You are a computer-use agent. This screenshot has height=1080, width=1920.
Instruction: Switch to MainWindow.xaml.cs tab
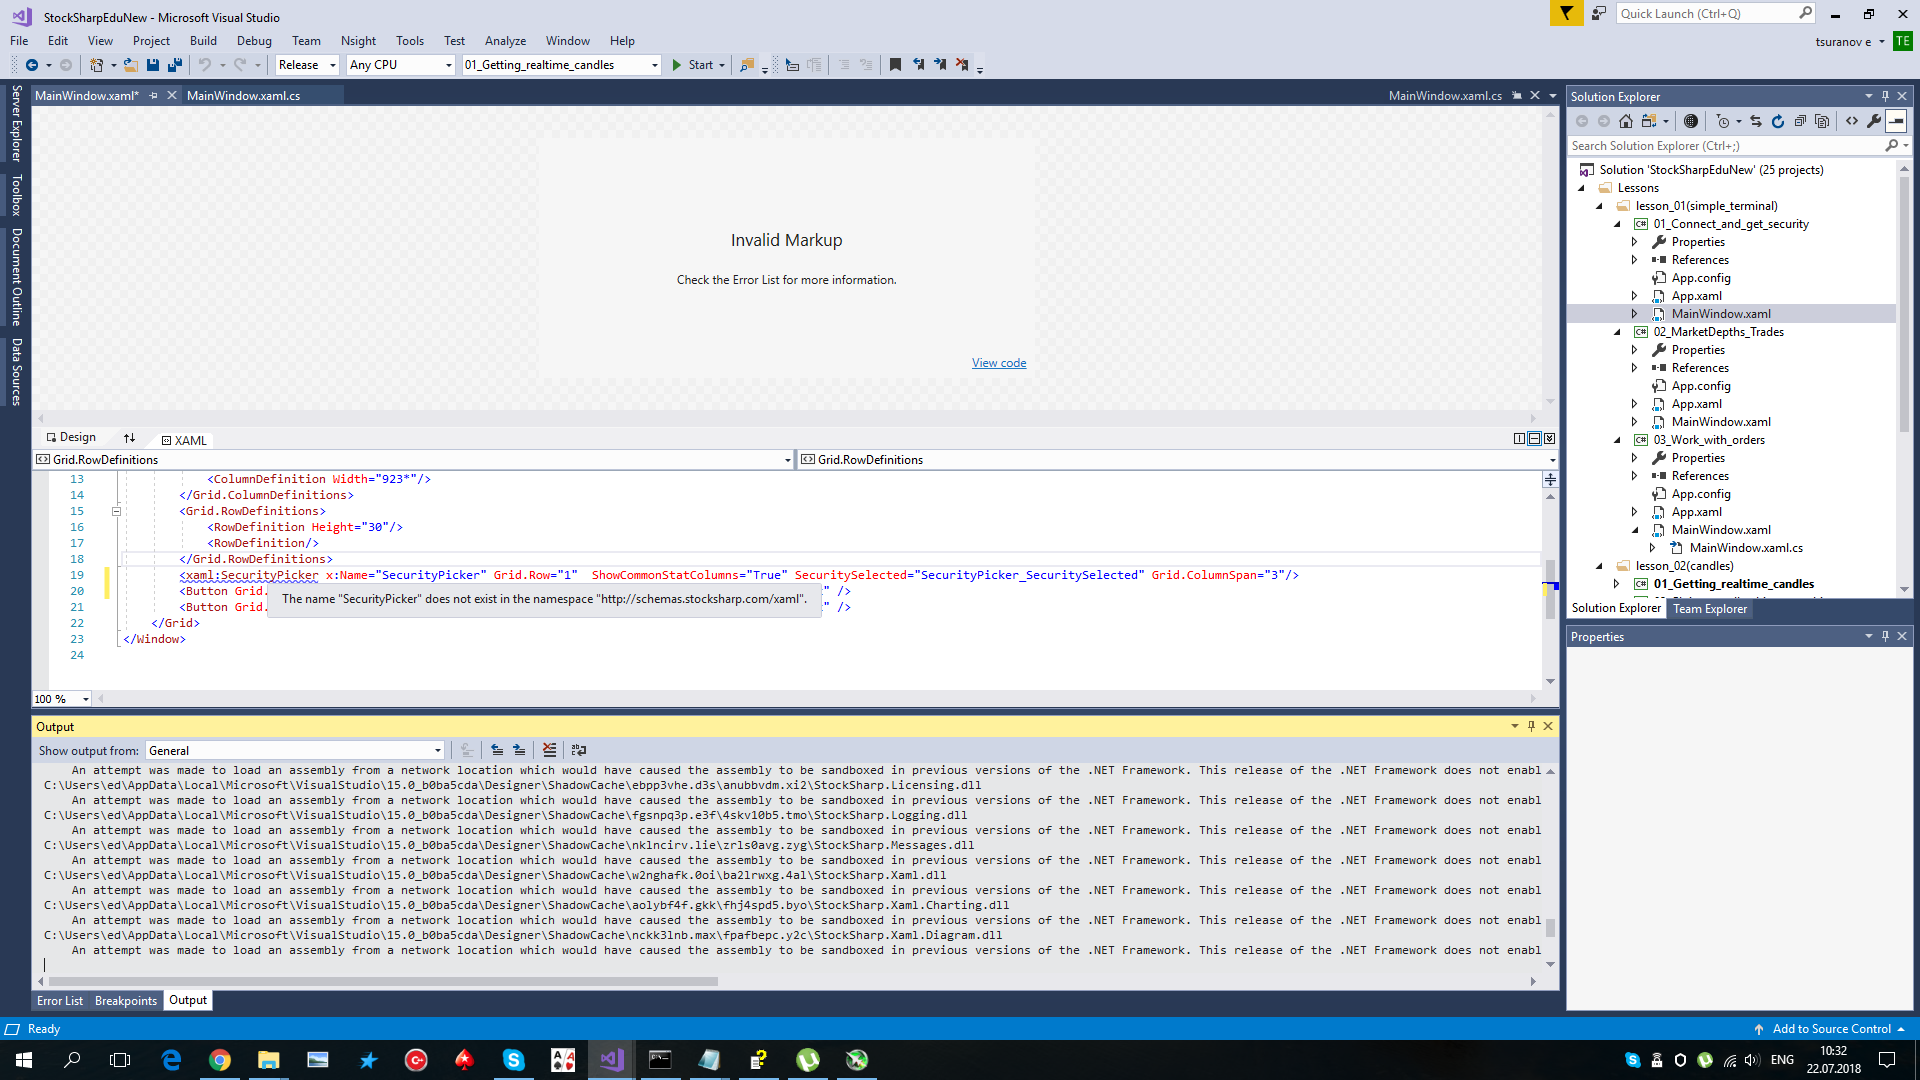pos(243,96)
